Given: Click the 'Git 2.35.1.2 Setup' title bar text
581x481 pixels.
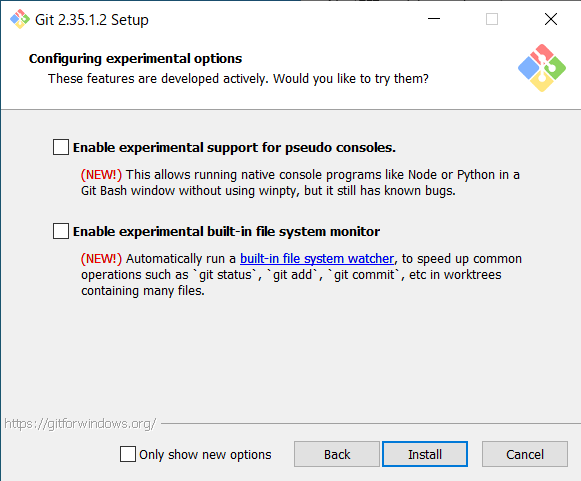Looking at the screenshot, I should pyautogui.click(x=92, y=20).
